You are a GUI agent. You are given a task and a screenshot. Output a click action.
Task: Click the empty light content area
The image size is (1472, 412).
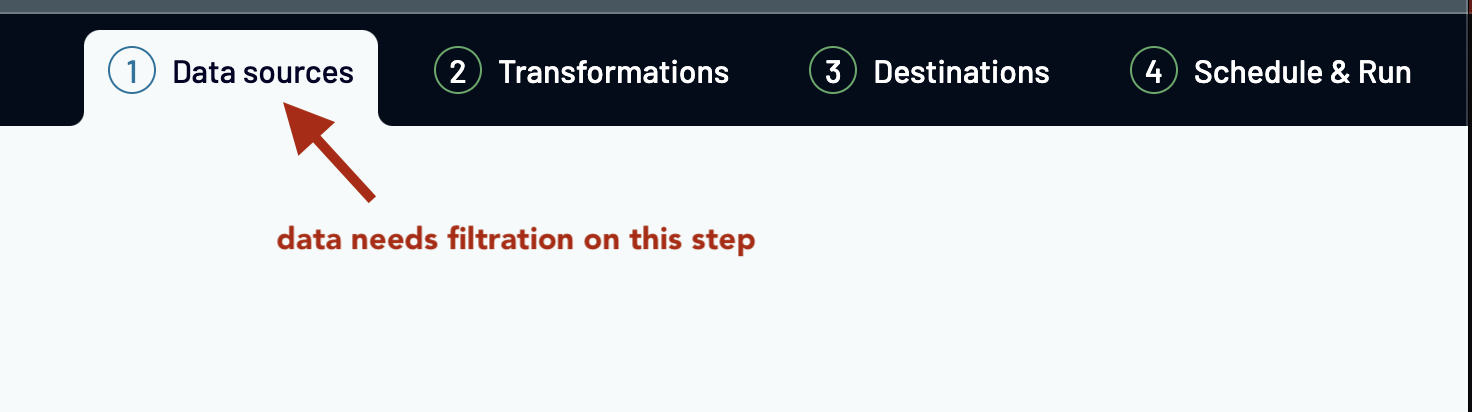point(900,320)
